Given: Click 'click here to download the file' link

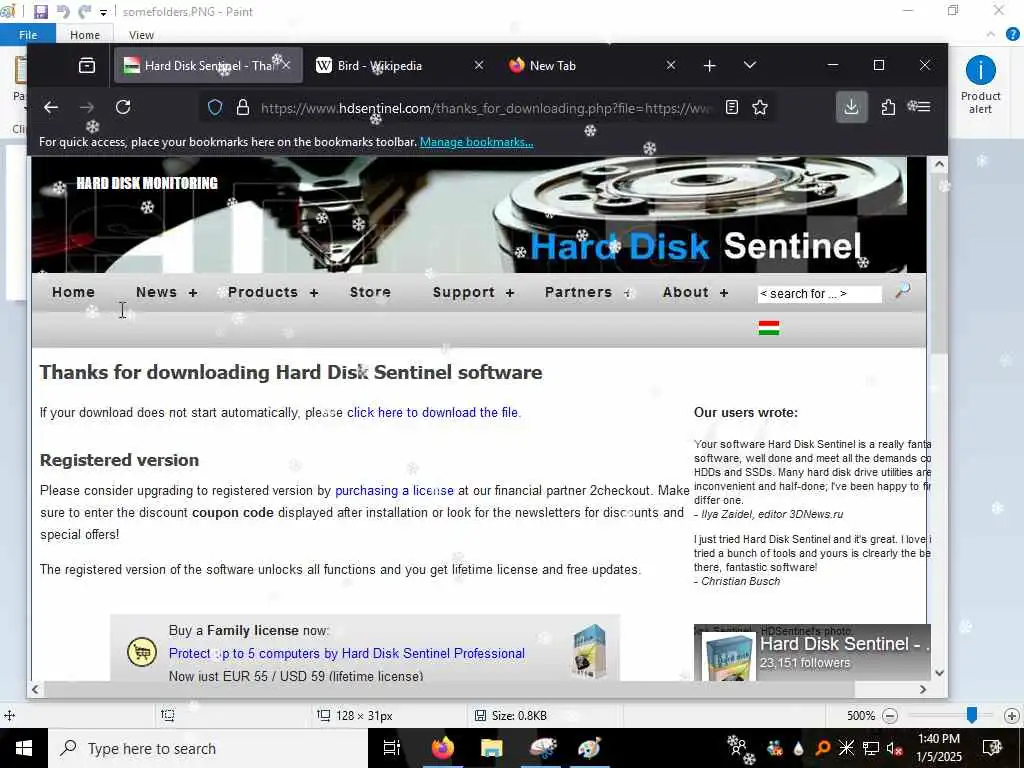Looking at the screenshot, I should 432,412.
